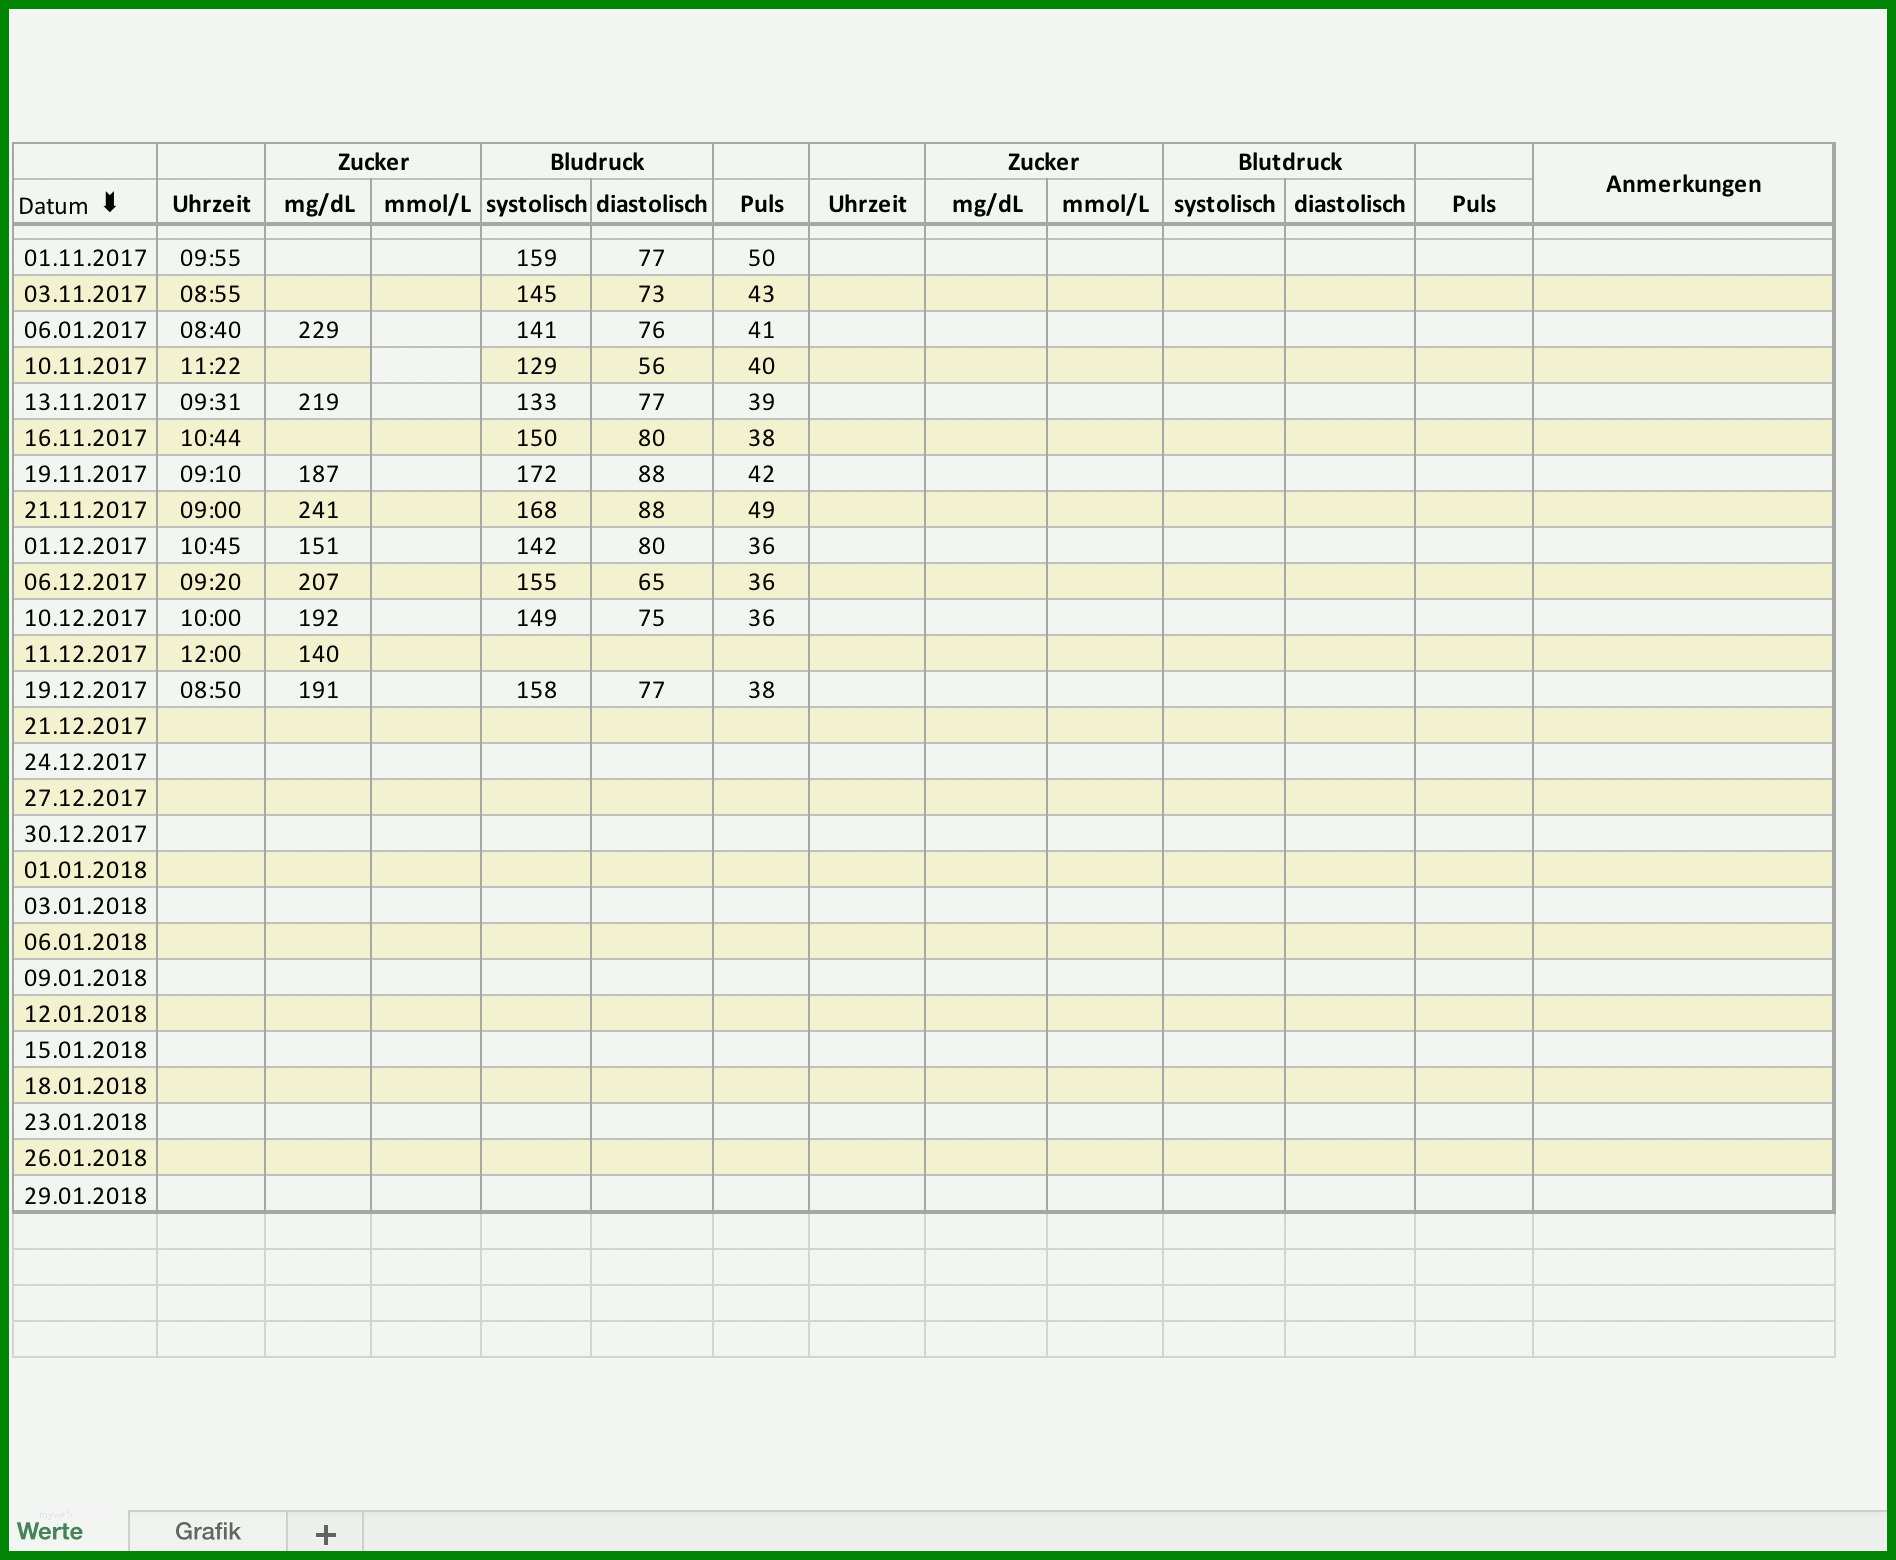This screenshot has height=1560, width=1896.
Task: Select sugar value 187
Action: click(318, 474)
